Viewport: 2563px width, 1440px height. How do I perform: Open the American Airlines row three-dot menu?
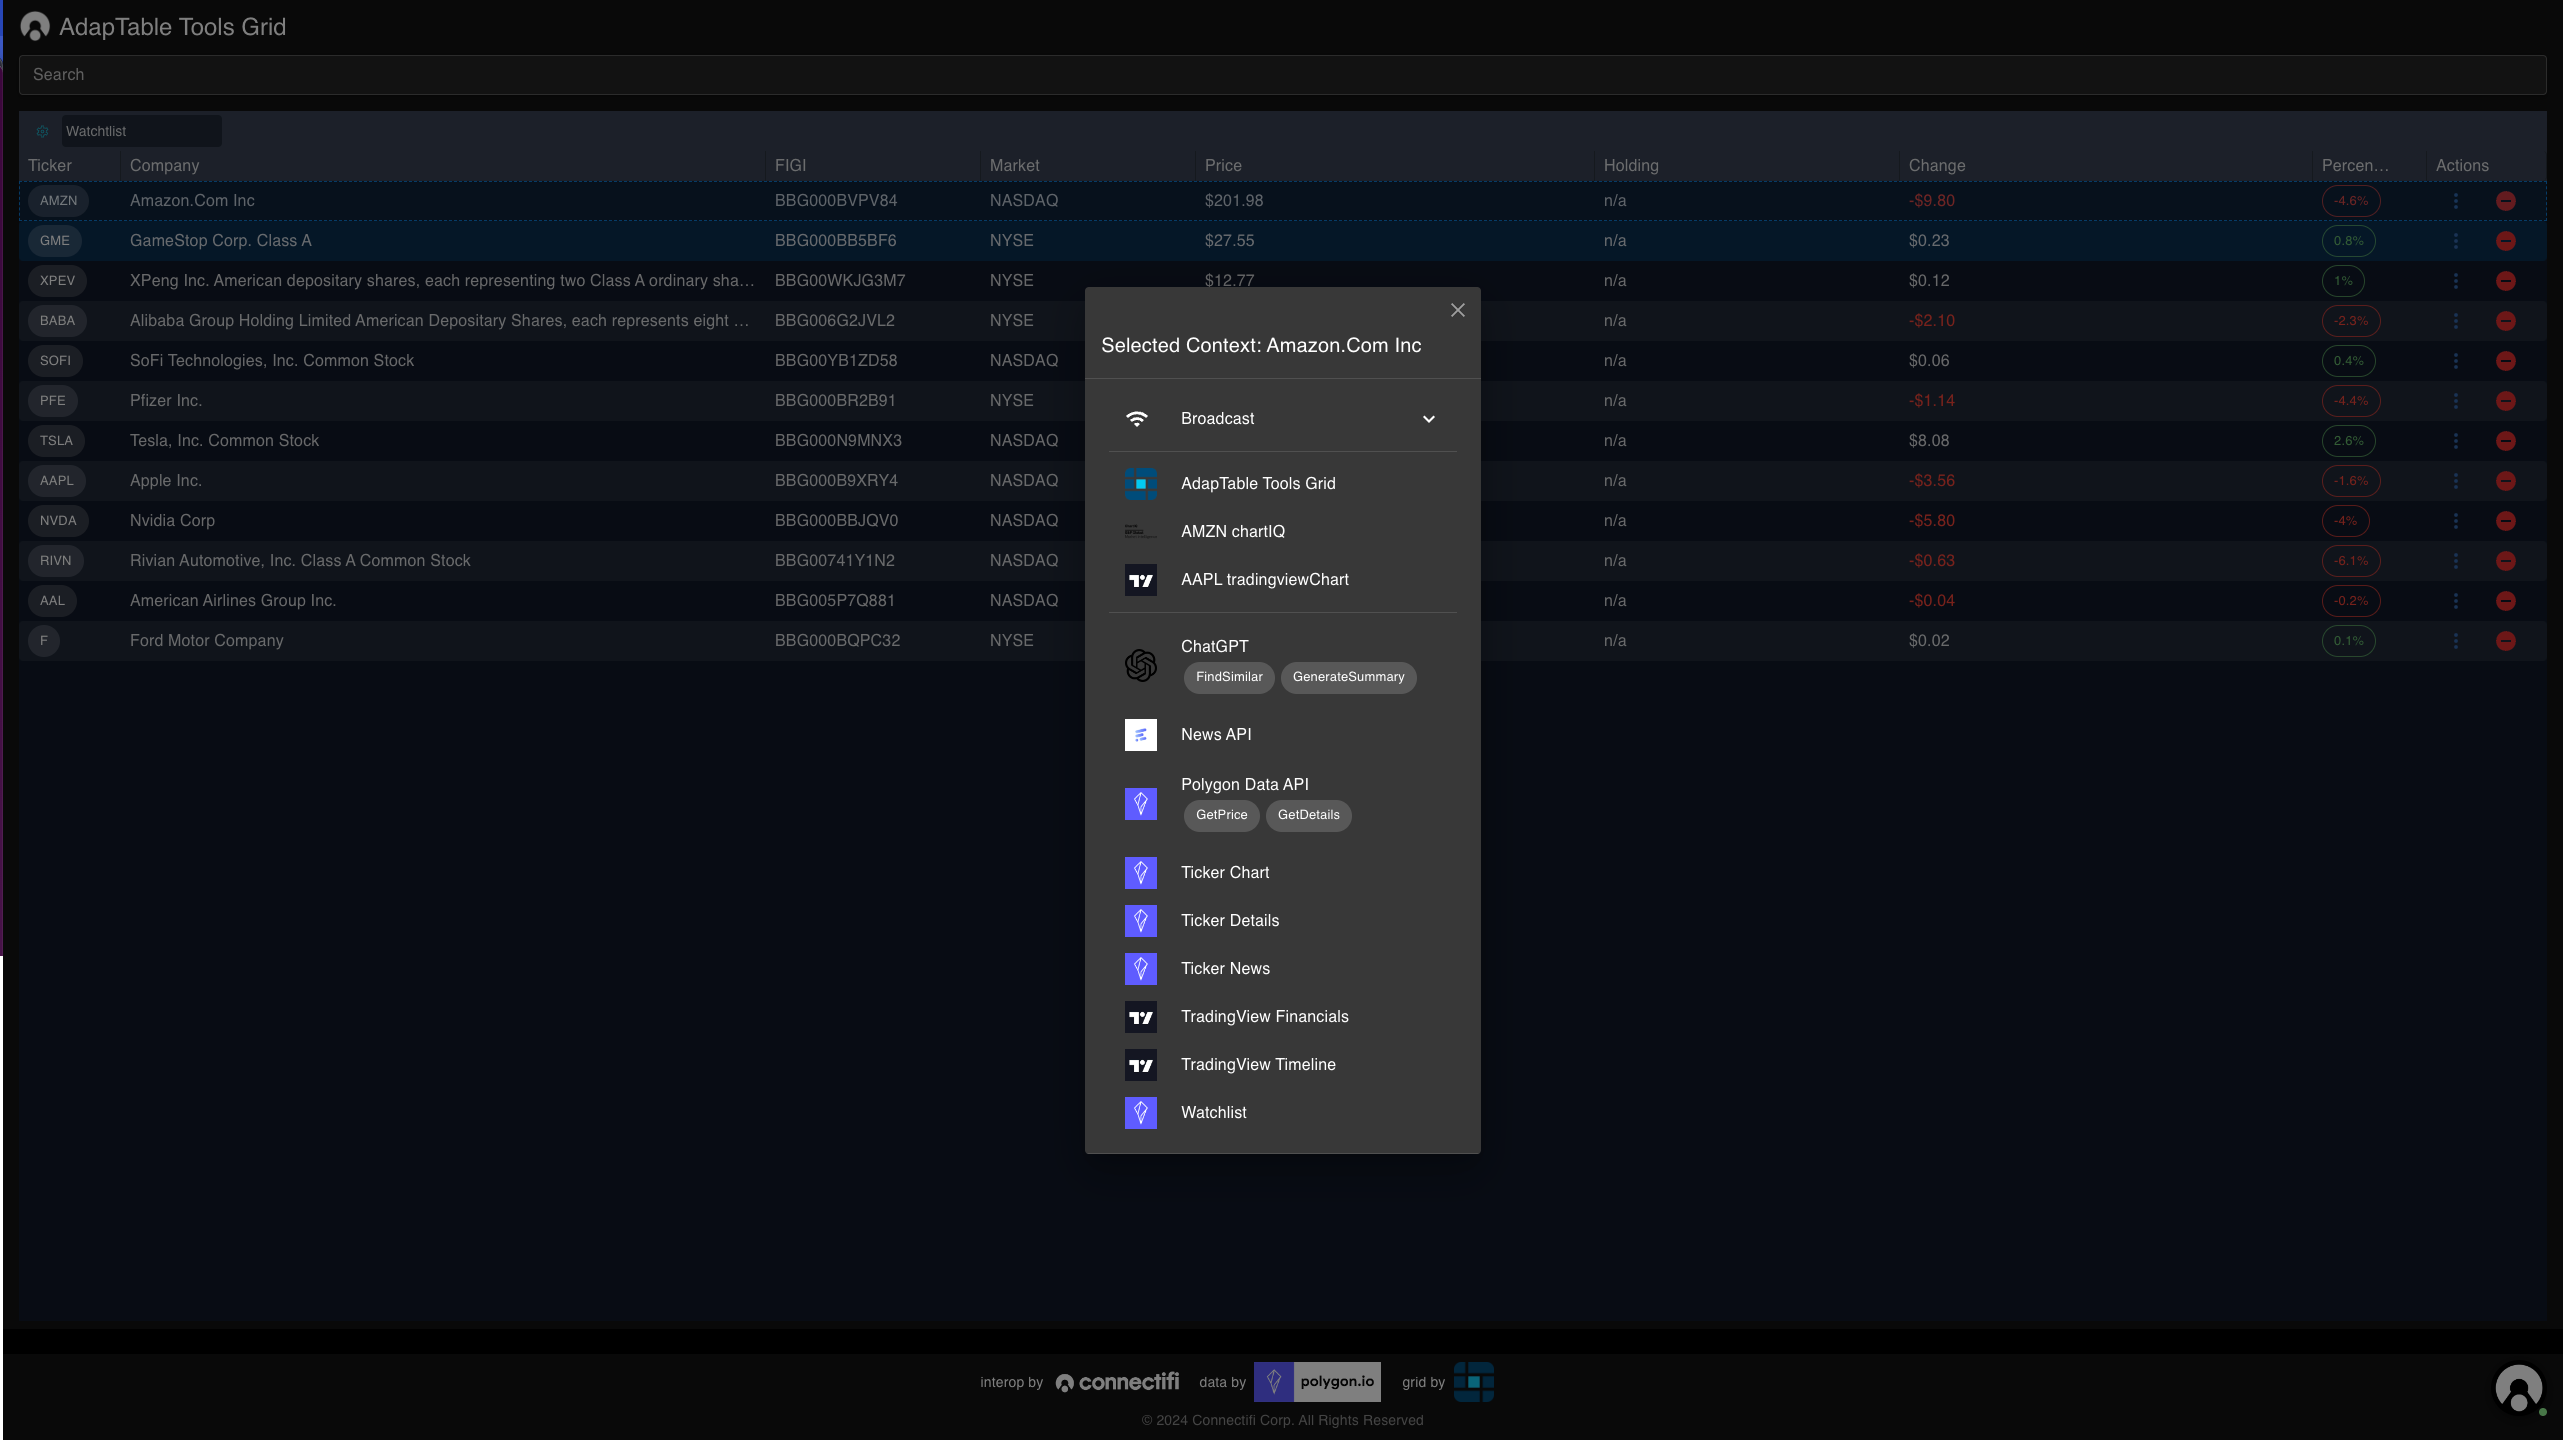[x=2456, y=601]
